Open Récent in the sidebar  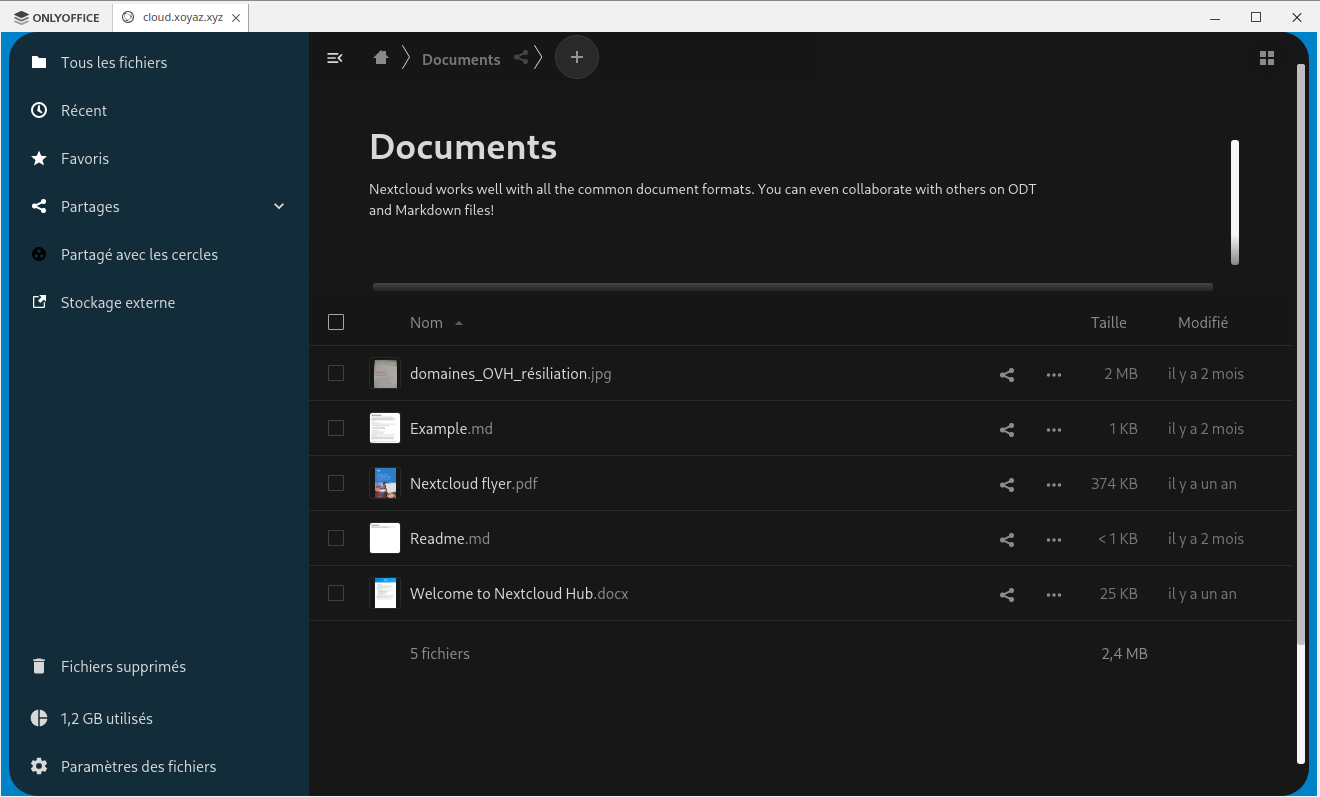click(84, 111)
